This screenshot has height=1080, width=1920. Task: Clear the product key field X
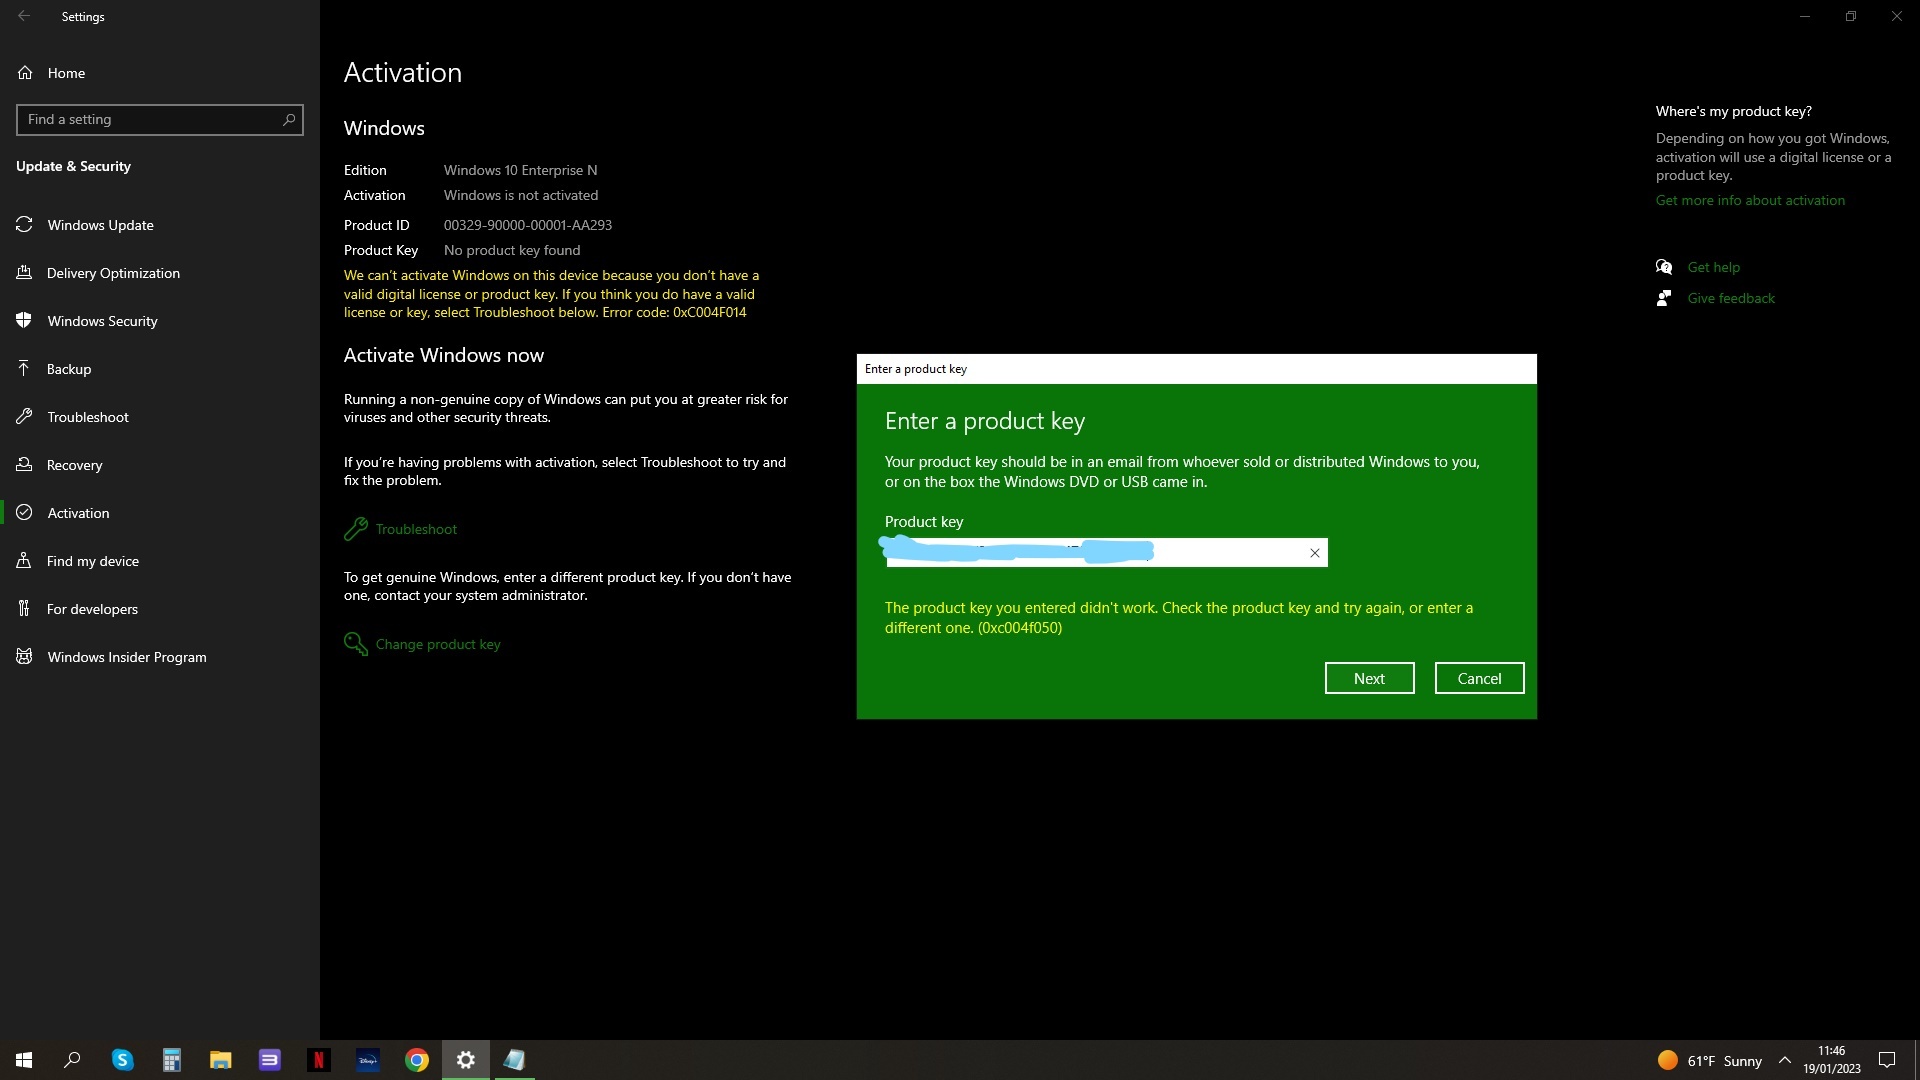[1315, 553]
